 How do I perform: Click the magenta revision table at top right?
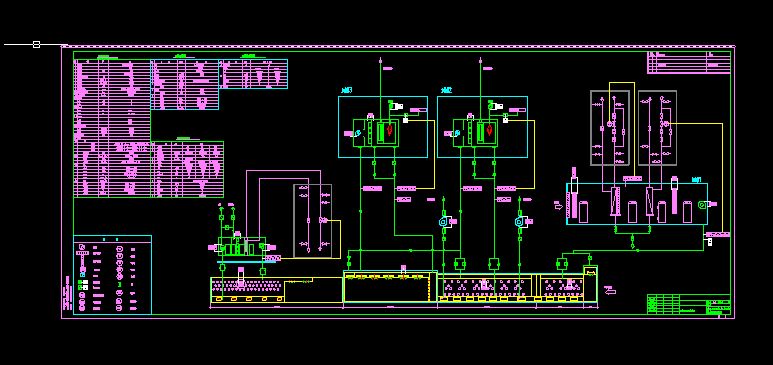point(689,62)
